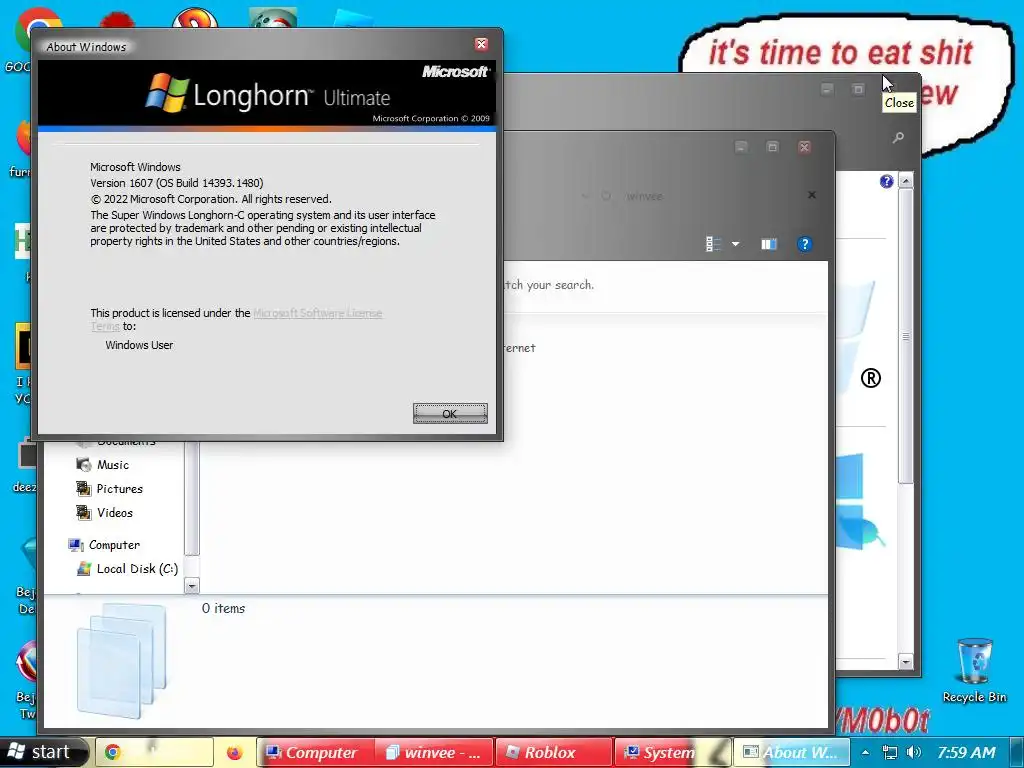
Task: Toggle the preview pane icon
Action: 769,244
